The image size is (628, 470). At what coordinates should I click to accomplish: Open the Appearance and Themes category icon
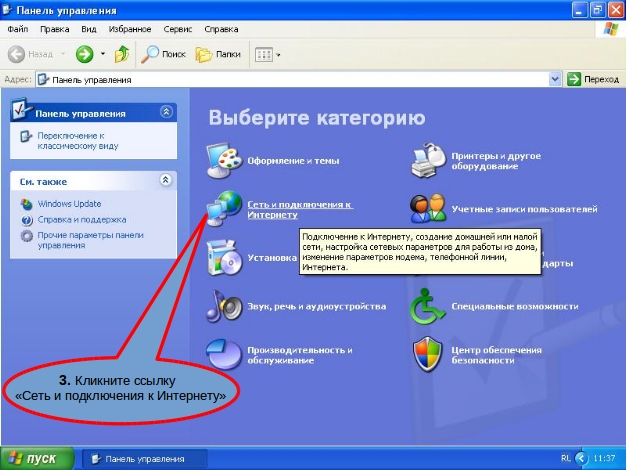click(224, 161)
